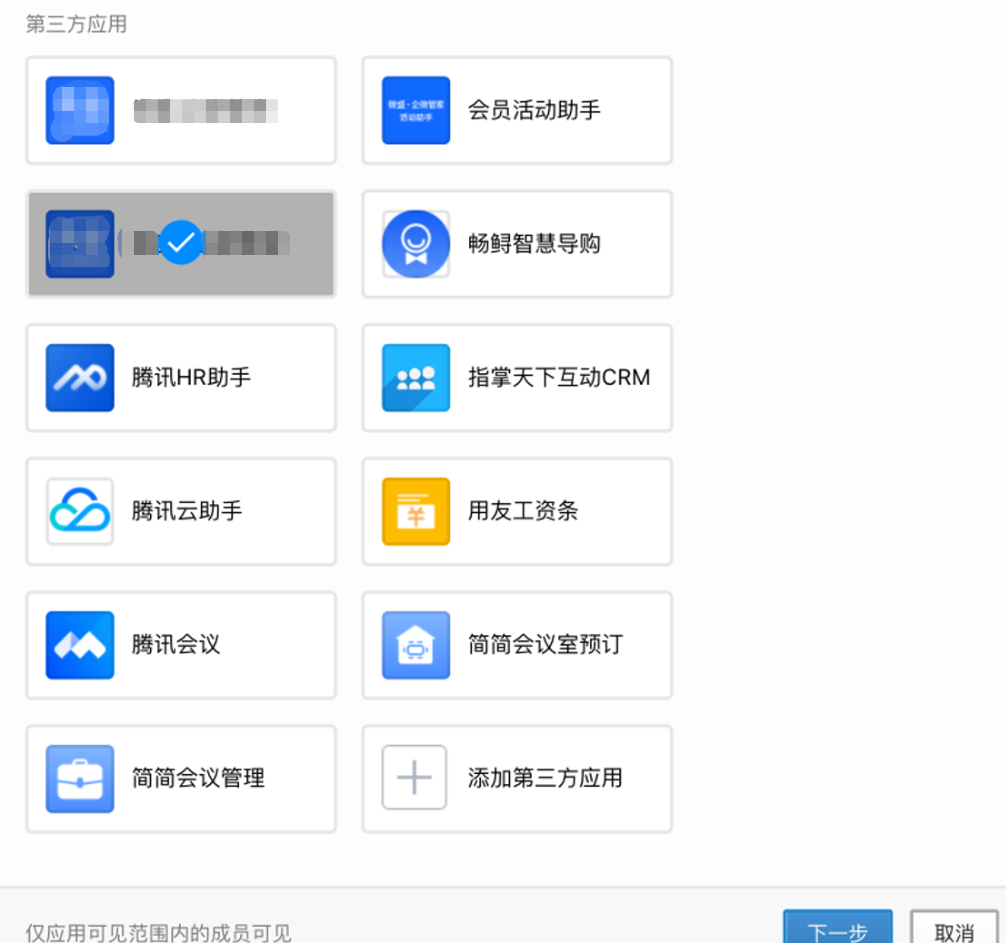Select the 畅鲟智慧导购 label text

point(534,244)
